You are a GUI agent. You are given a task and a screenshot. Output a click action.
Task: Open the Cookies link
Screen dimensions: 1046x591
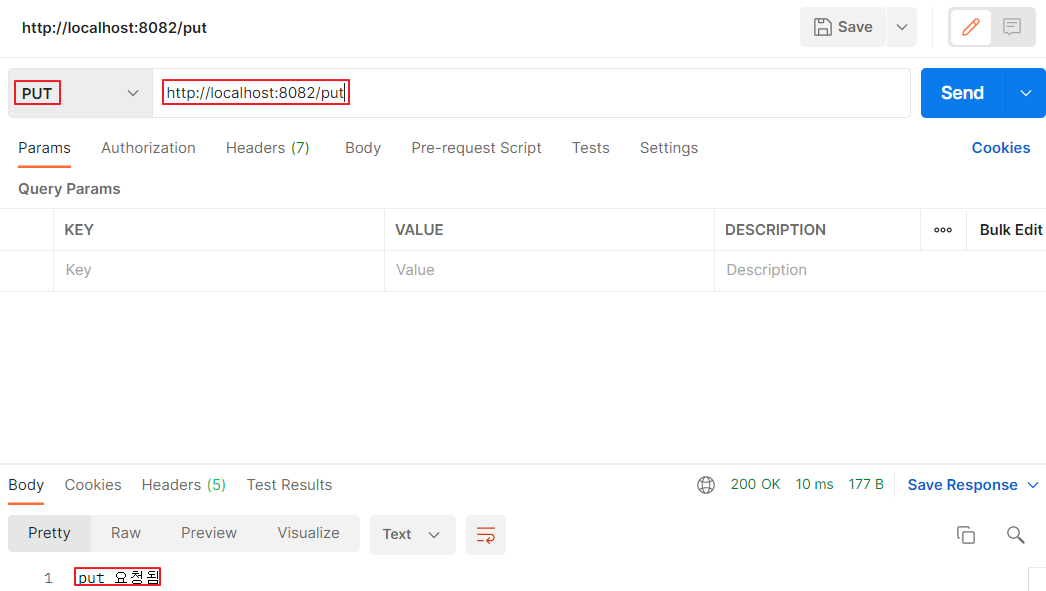[x=1001, y=148]
